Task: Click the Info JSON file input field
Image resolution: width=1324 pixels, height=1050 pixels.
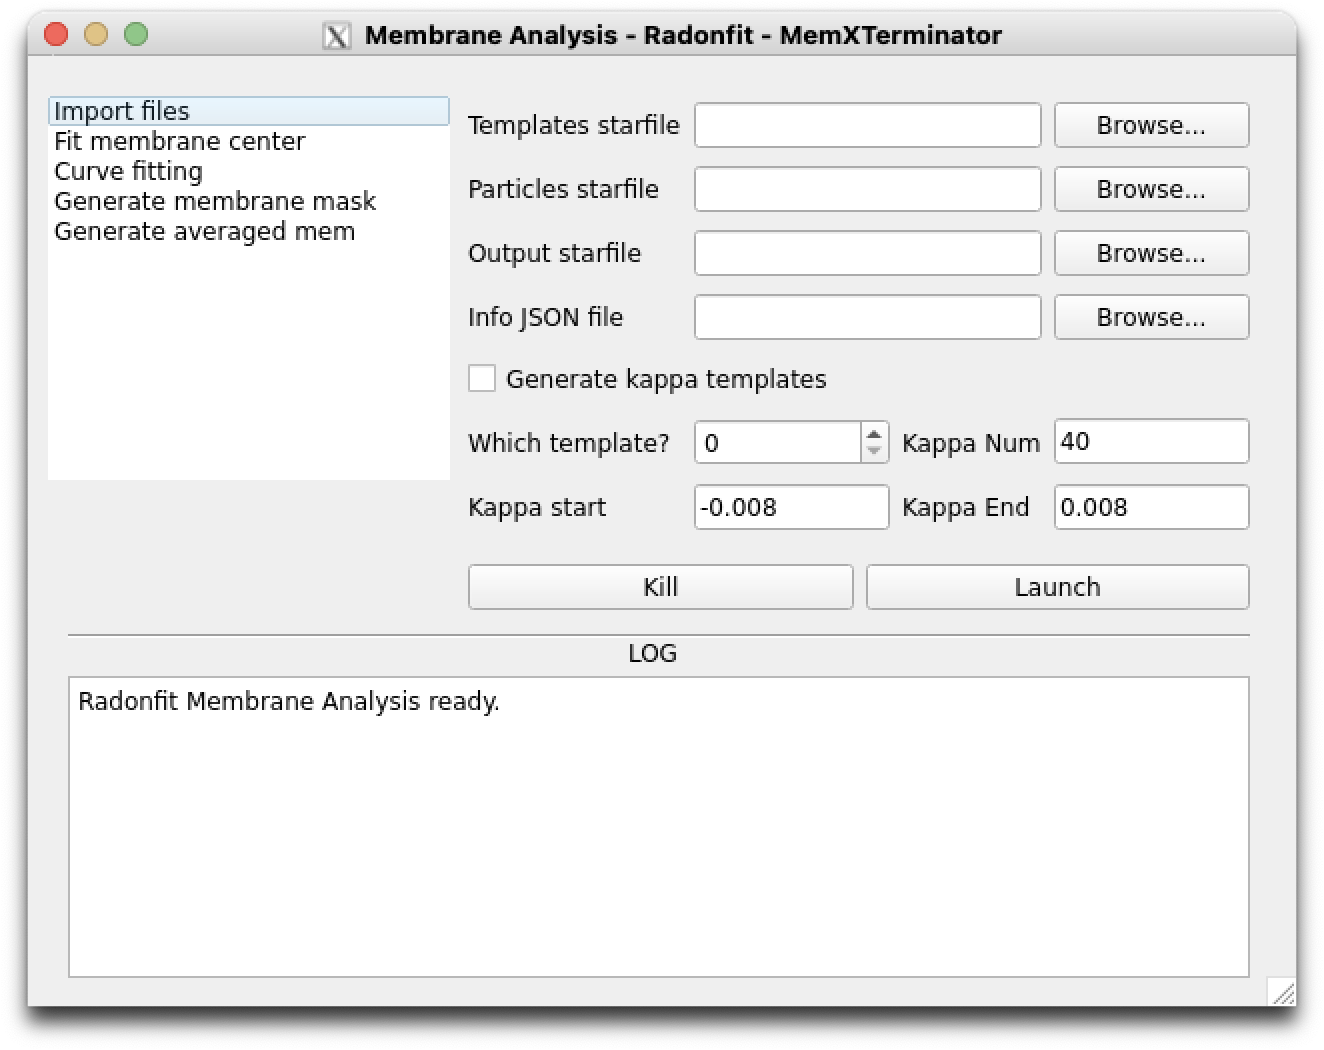Action: tap(868, 317)
